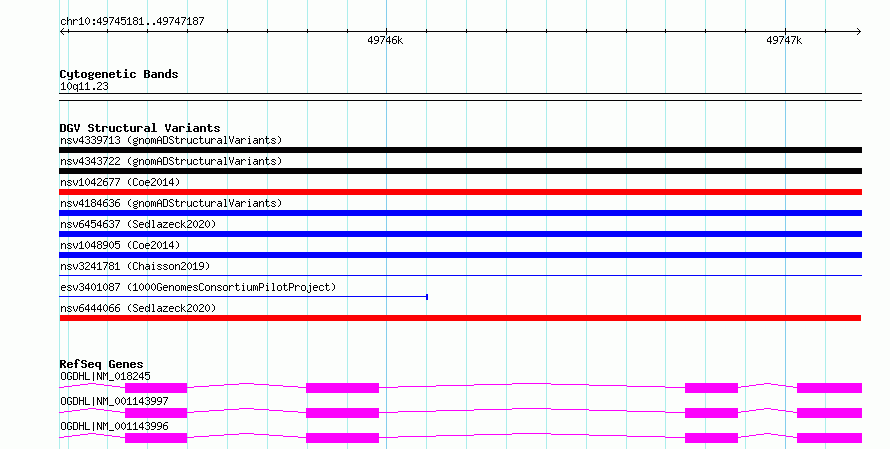Screen dimensions: 890x449
Task: Click the second exon of OGDHL|NM_018245
Action: [x=342, y=388]
